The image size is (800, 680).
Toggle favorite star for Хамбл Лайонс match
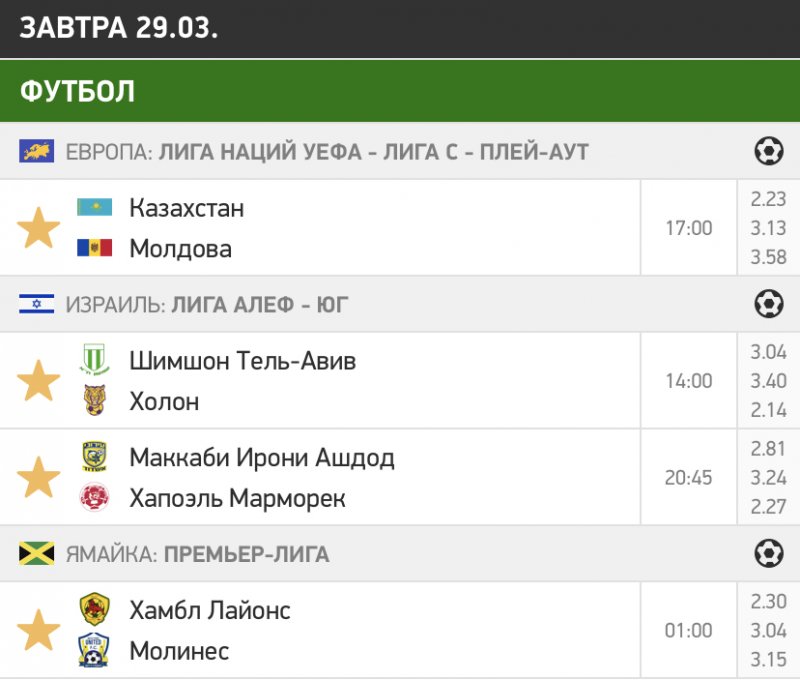(x=39, y=631)
